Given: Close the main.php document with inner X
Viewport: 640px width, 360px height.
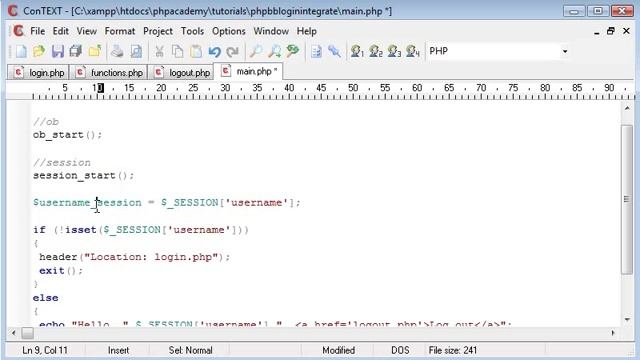Looking at the screenshot, I should pyautogui.click(x=626, y=31).
